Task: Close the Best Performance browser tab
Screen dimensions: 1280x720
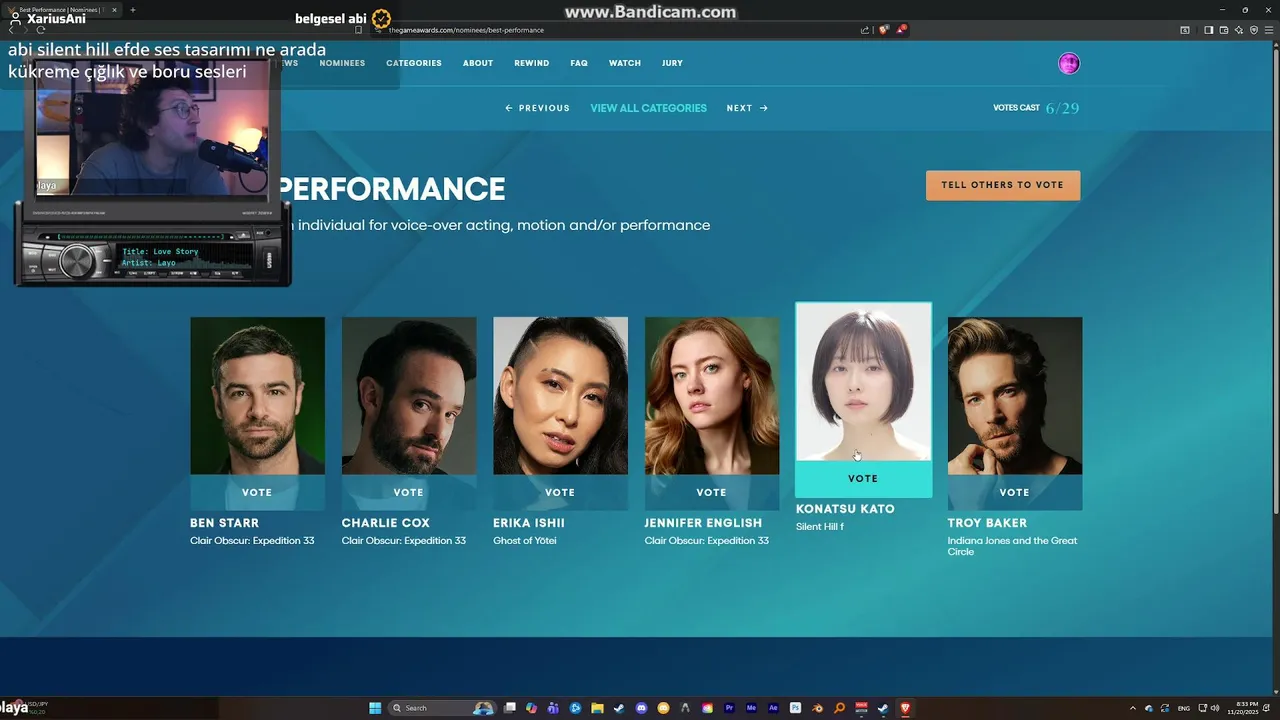Action: [x=114, y=10]
